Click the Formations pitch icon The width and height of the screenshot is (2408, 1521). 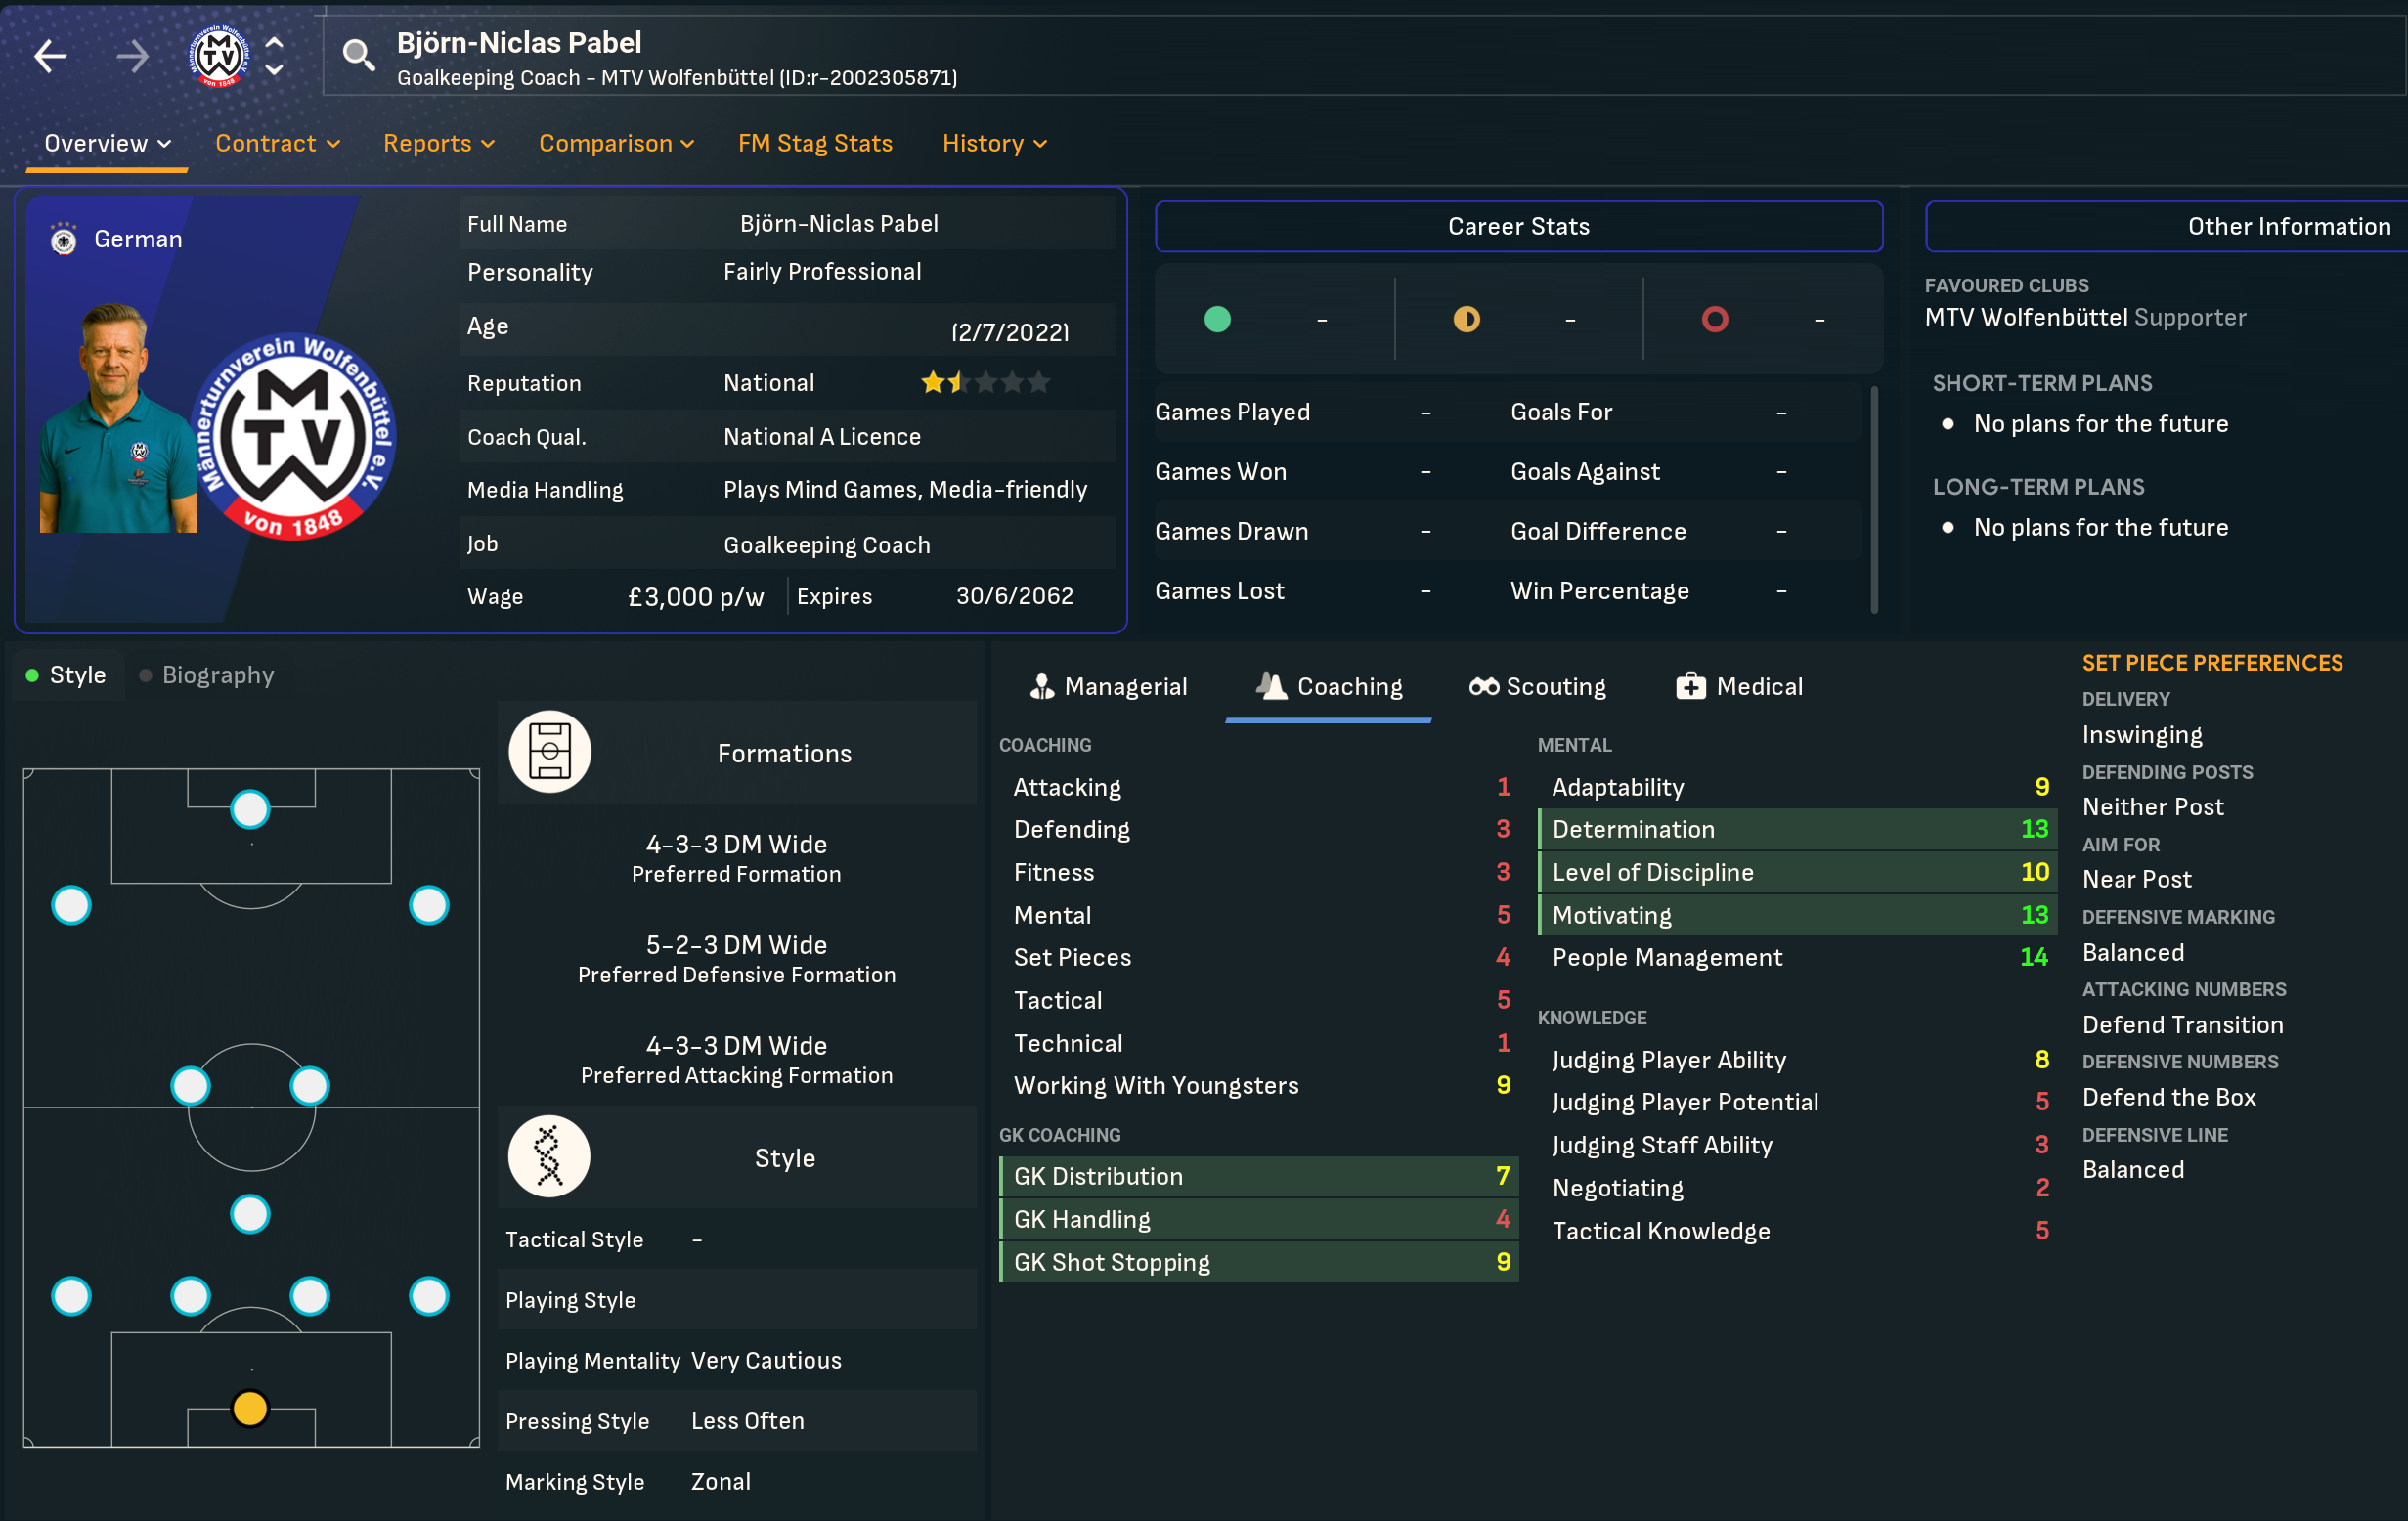[549, 752]
